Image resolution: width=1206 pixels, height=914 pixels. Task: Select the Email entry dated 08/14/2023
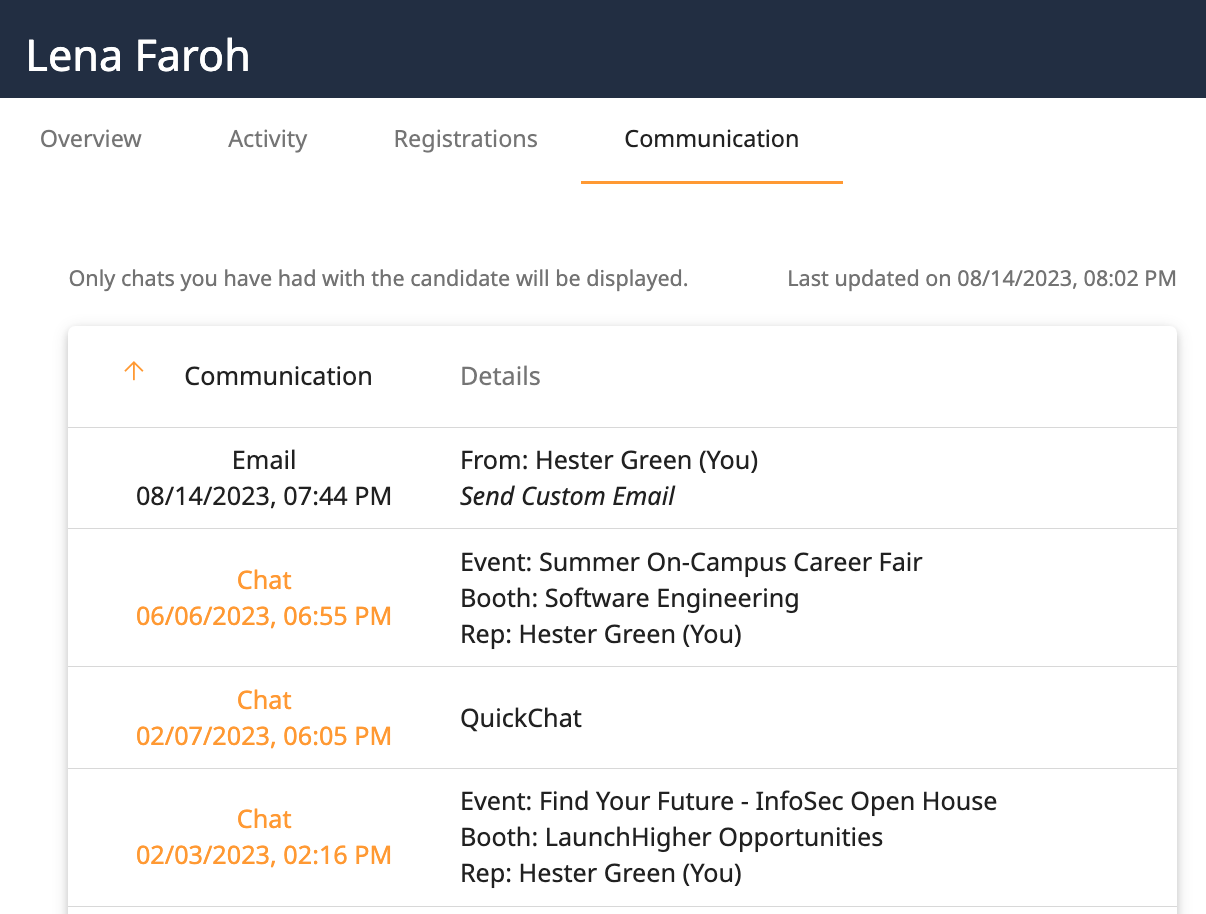pos(264,478)
